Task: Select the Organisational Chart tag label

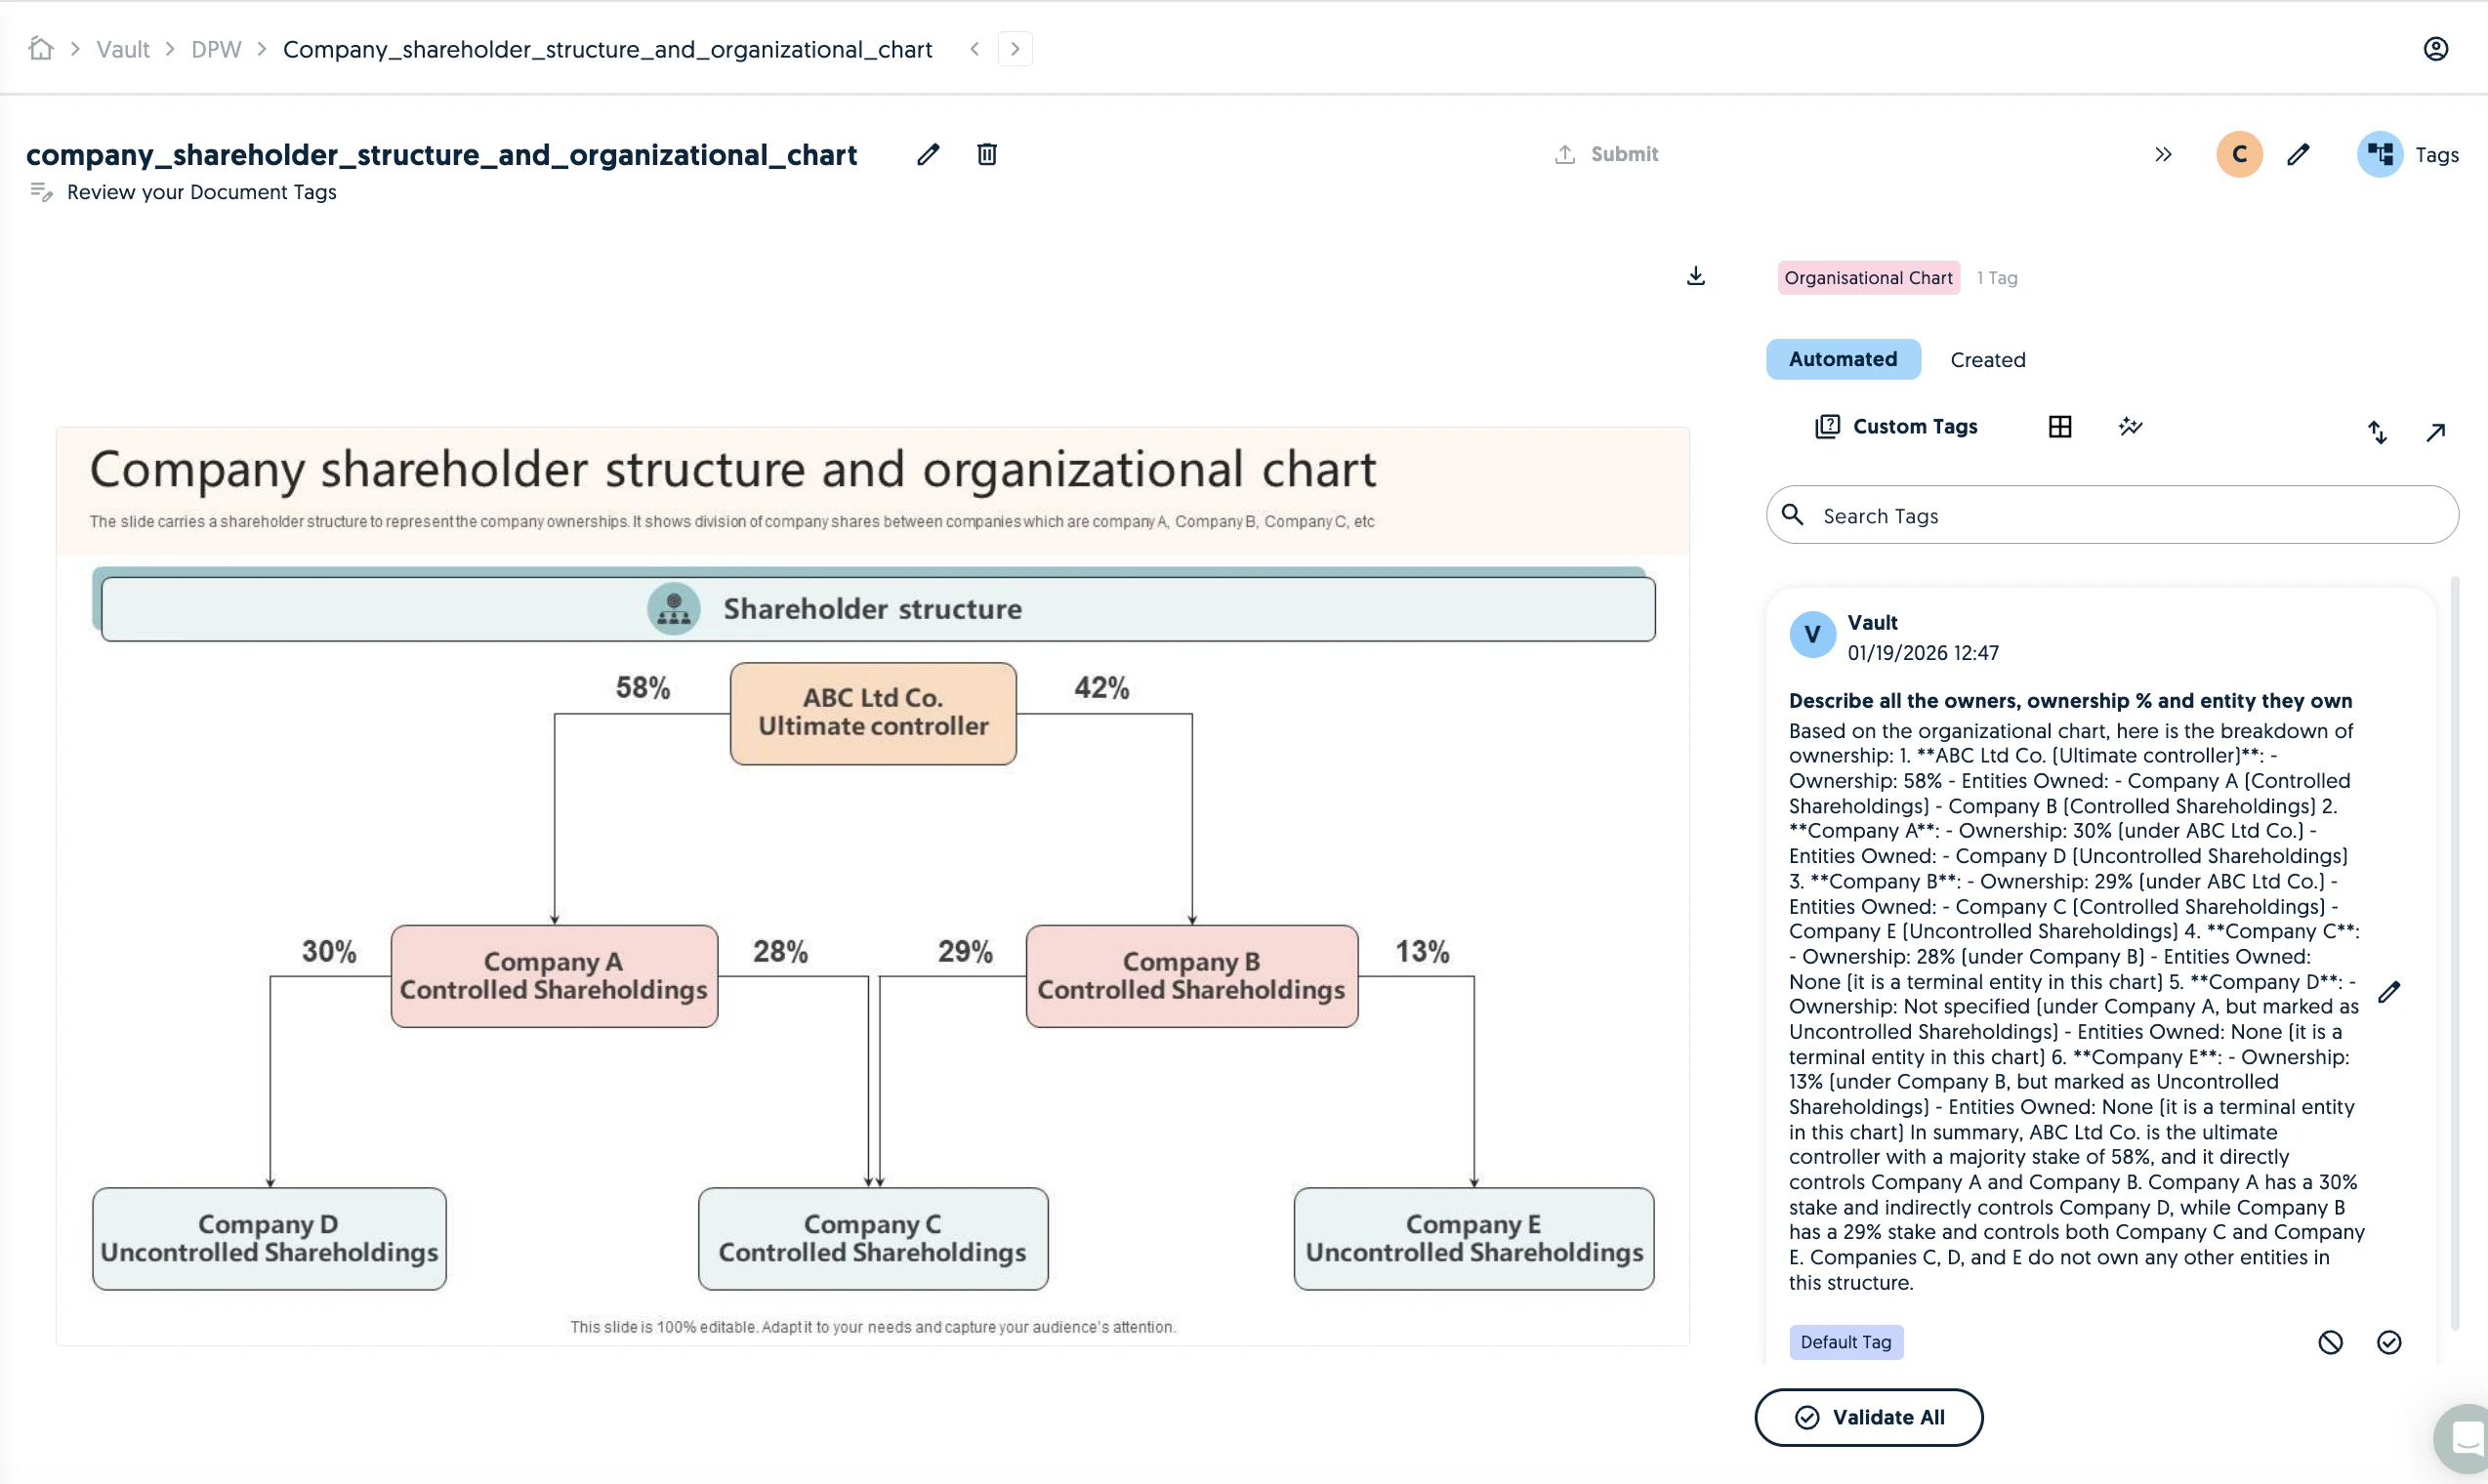Action: click(x=1868, y=278)
